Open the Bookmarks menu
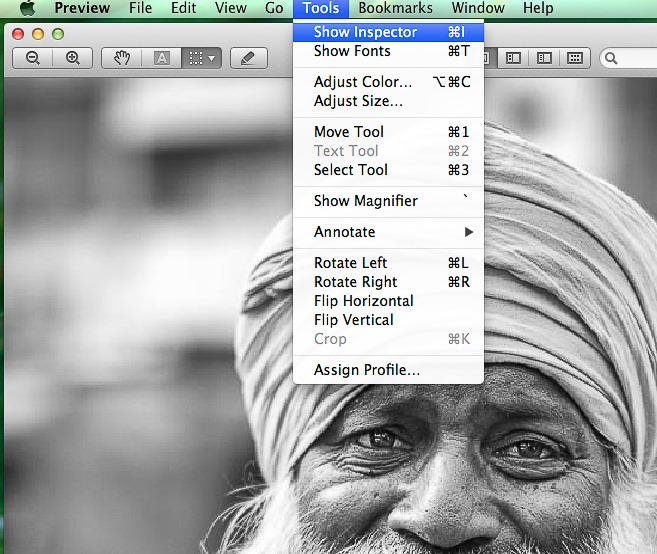This screenshot has width=657, height=554. pyautogui.click(x=395, y=8)
